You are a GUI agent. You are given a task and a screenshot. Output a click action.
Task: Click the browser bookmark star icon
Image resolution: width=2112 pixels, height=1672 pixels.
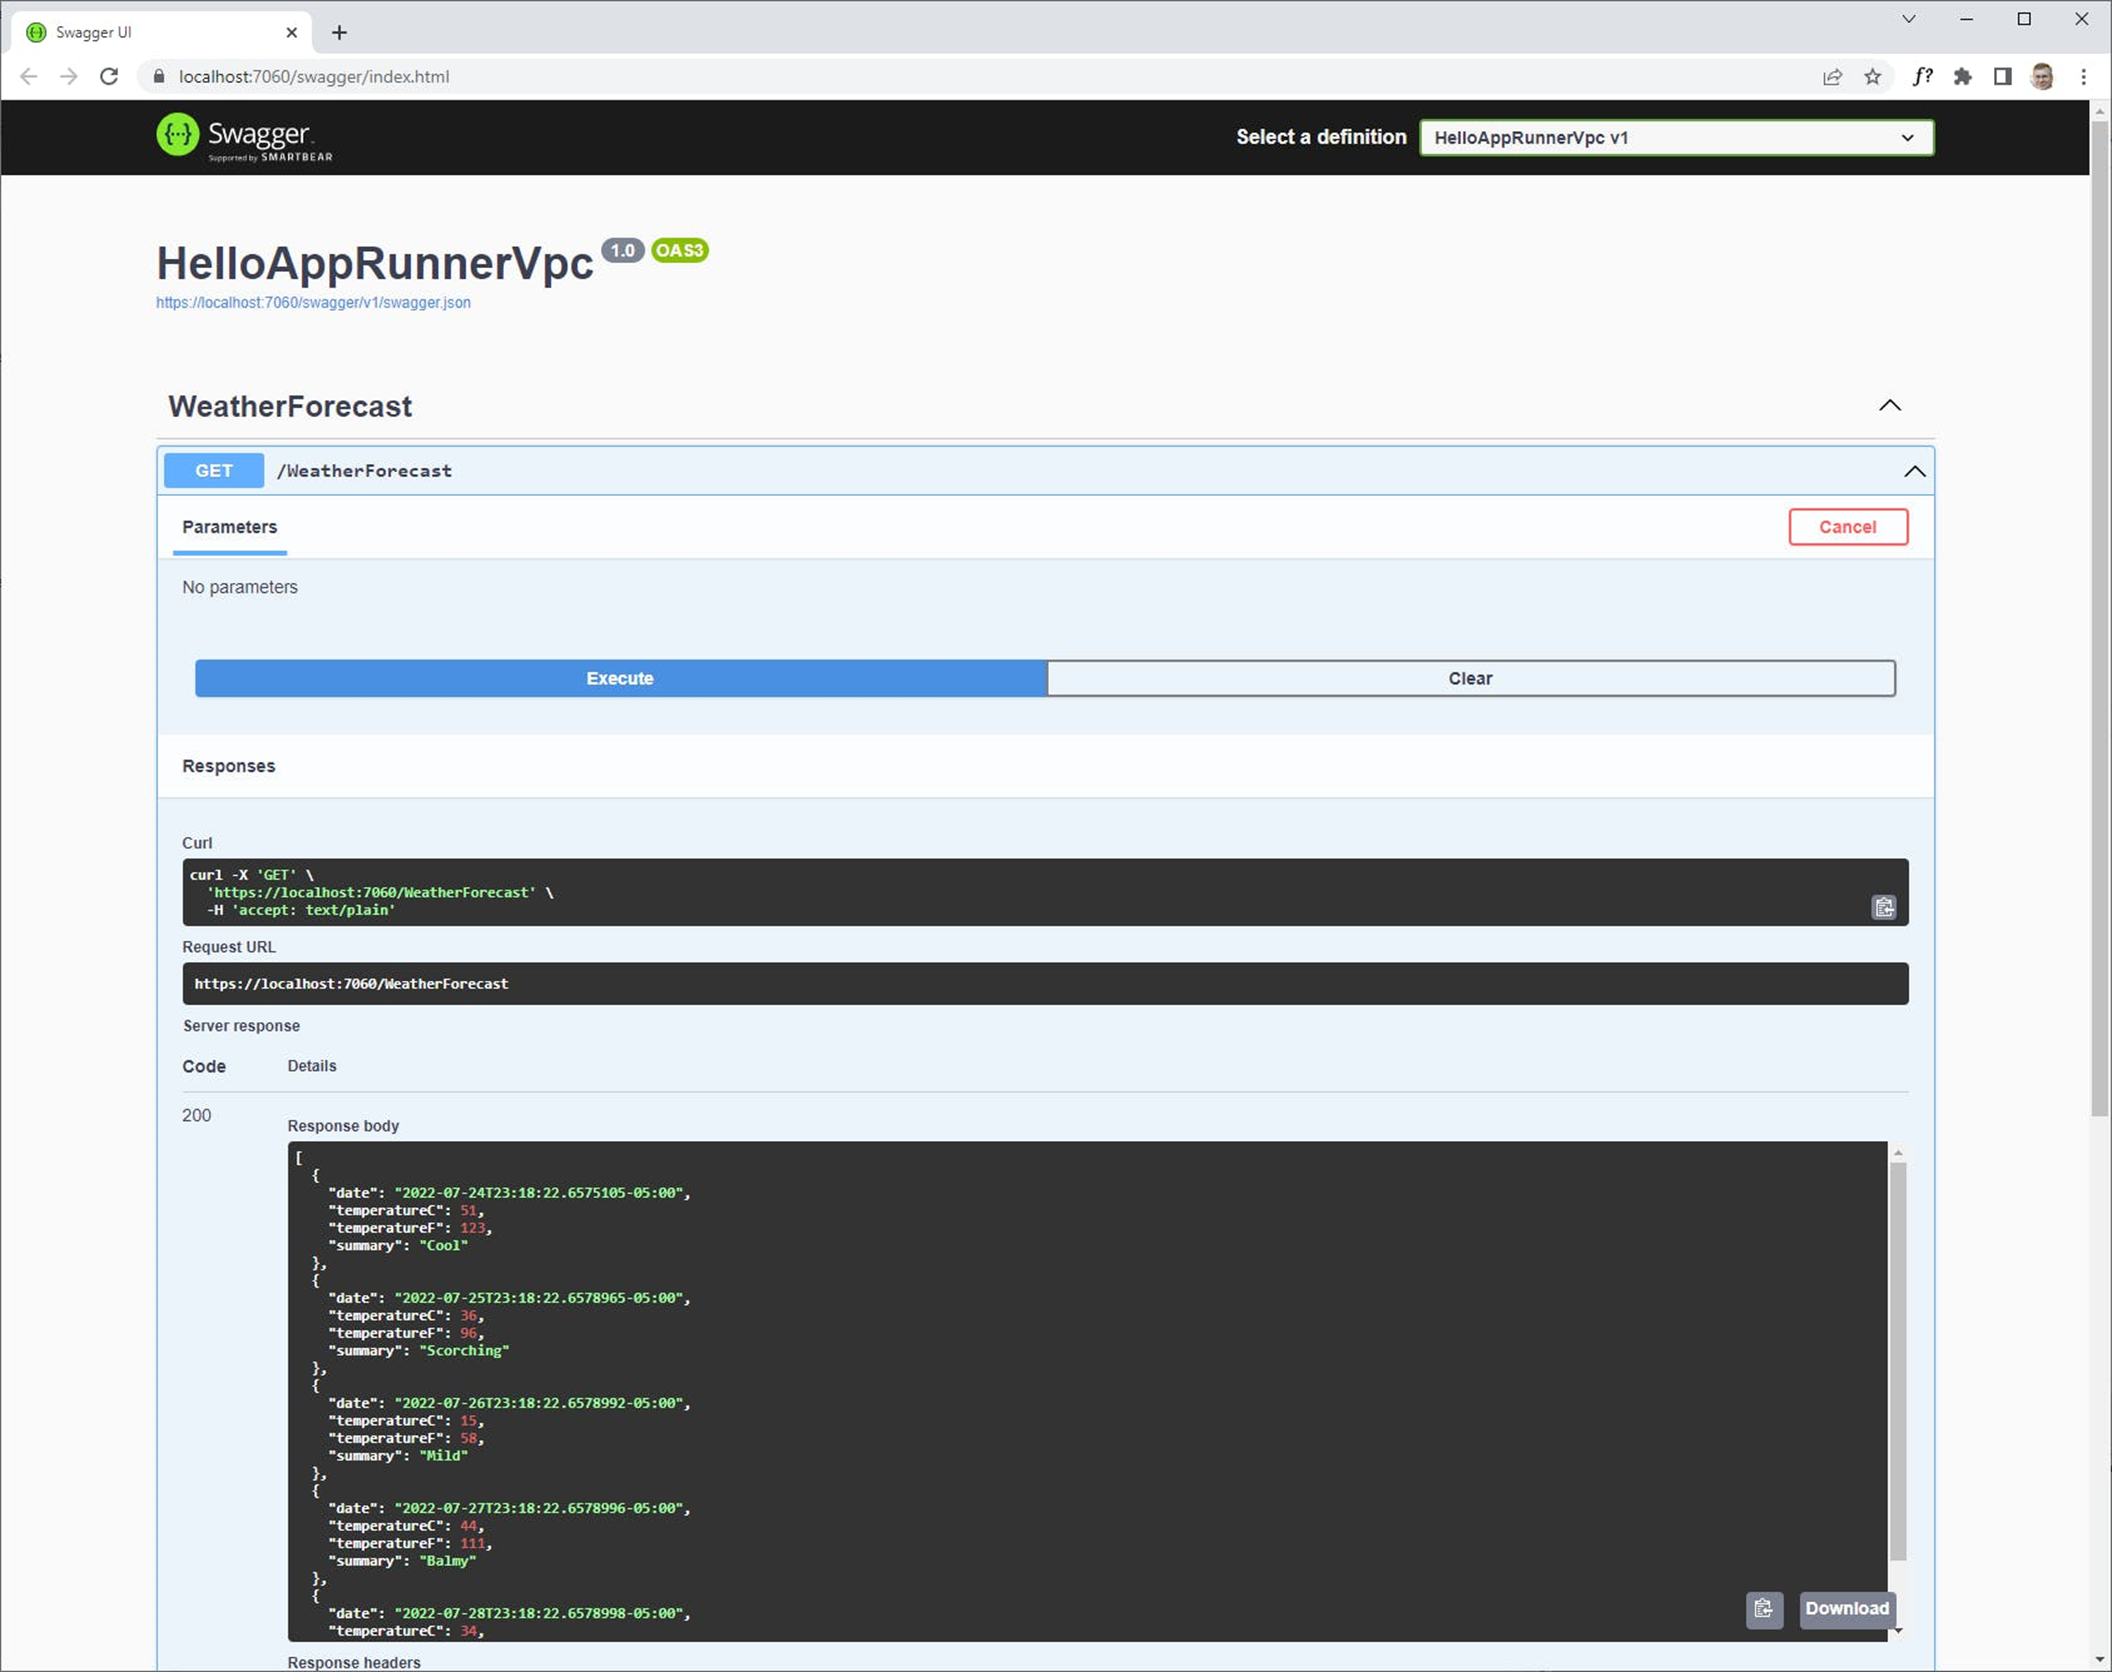tap(1874, 74)
